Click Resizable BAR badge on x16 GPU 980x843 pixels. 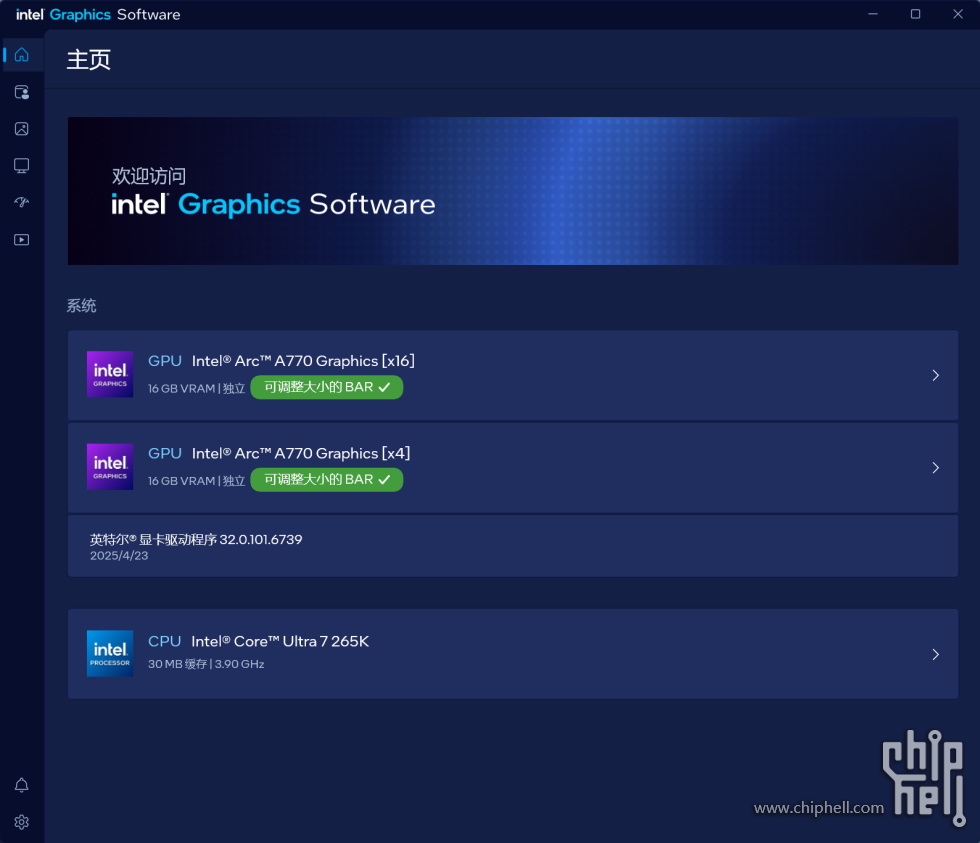[327, 387]
